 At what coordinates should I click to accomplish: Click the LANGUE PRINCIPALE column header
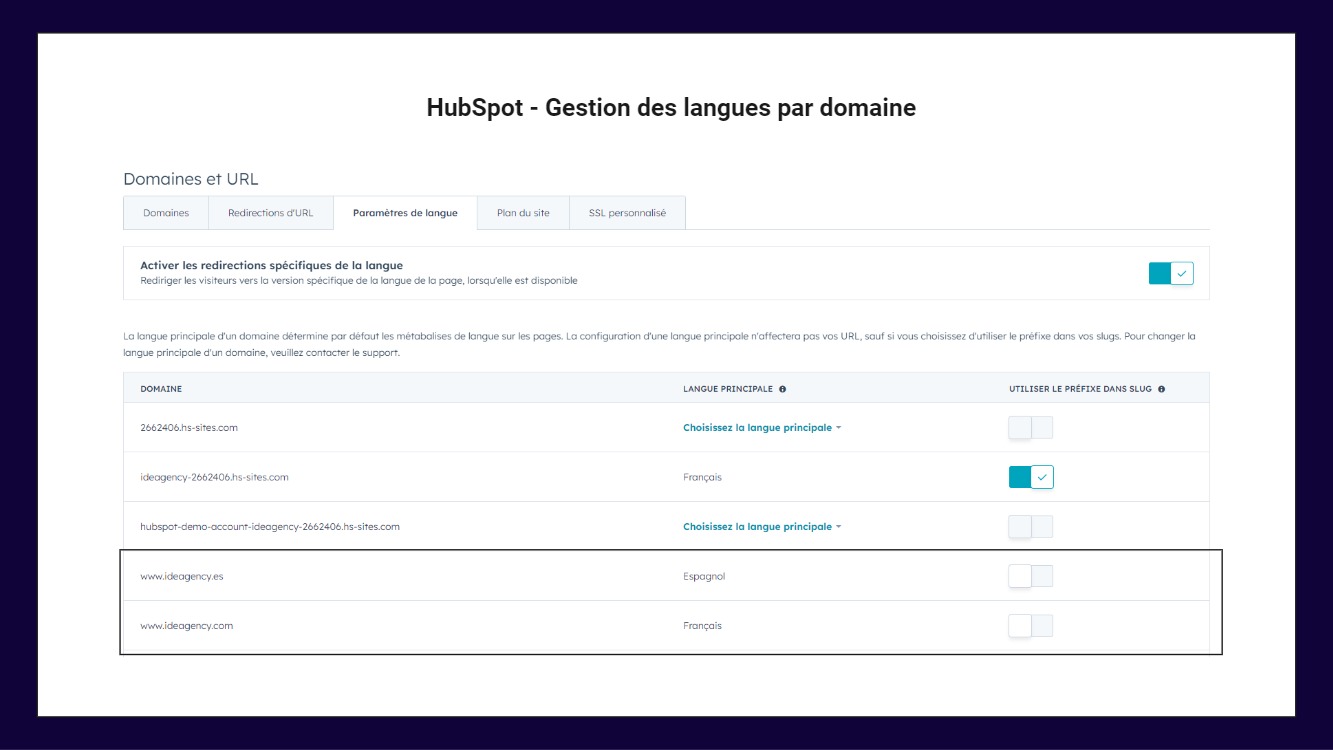pyautogui.click(x=728, y=389)
